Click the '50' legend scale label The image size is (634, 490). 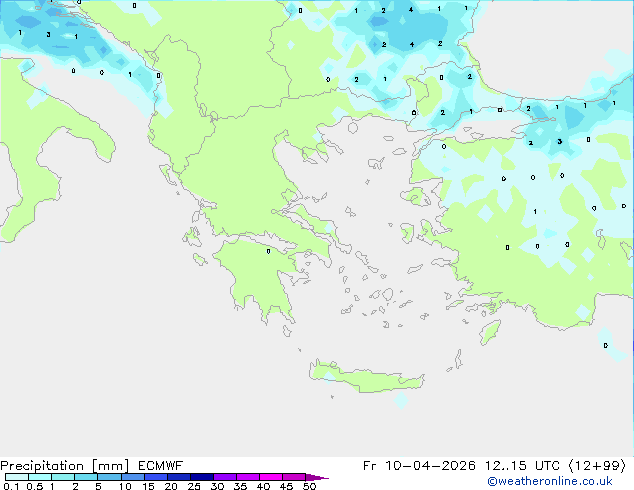click(x=309, y=486)
